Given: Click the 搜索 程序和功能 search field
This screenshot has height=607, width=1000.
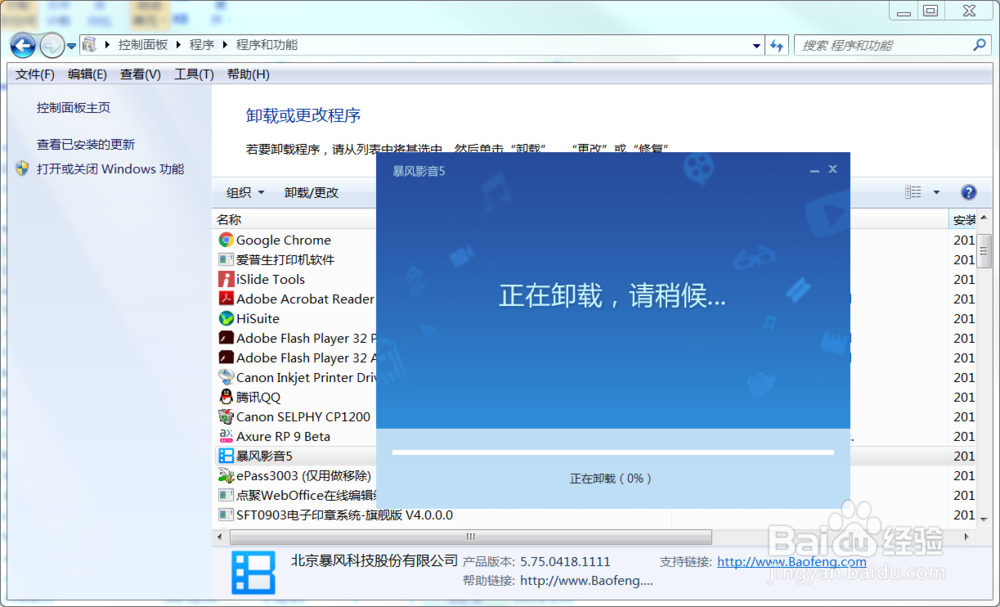Looking at the screenshot, I should click(x=883, y=45).
